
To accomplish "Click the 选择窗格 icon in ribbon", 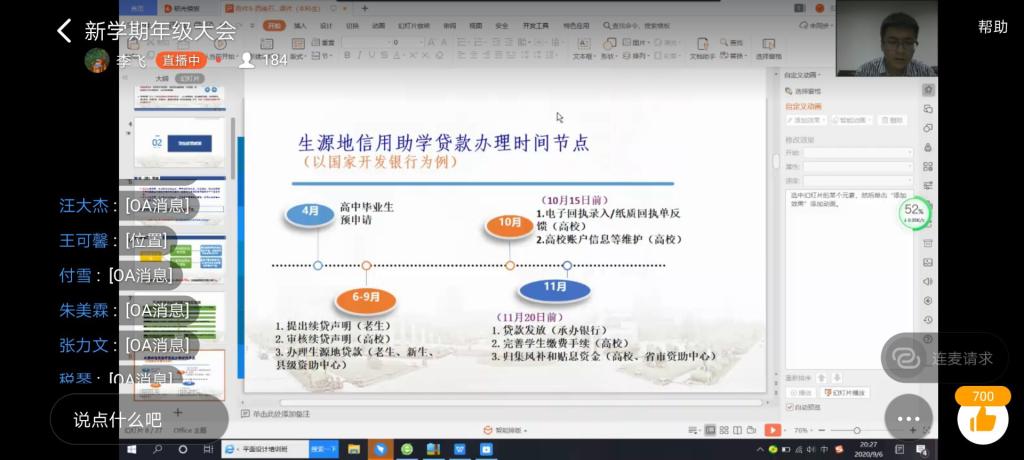I will (768, 50).
